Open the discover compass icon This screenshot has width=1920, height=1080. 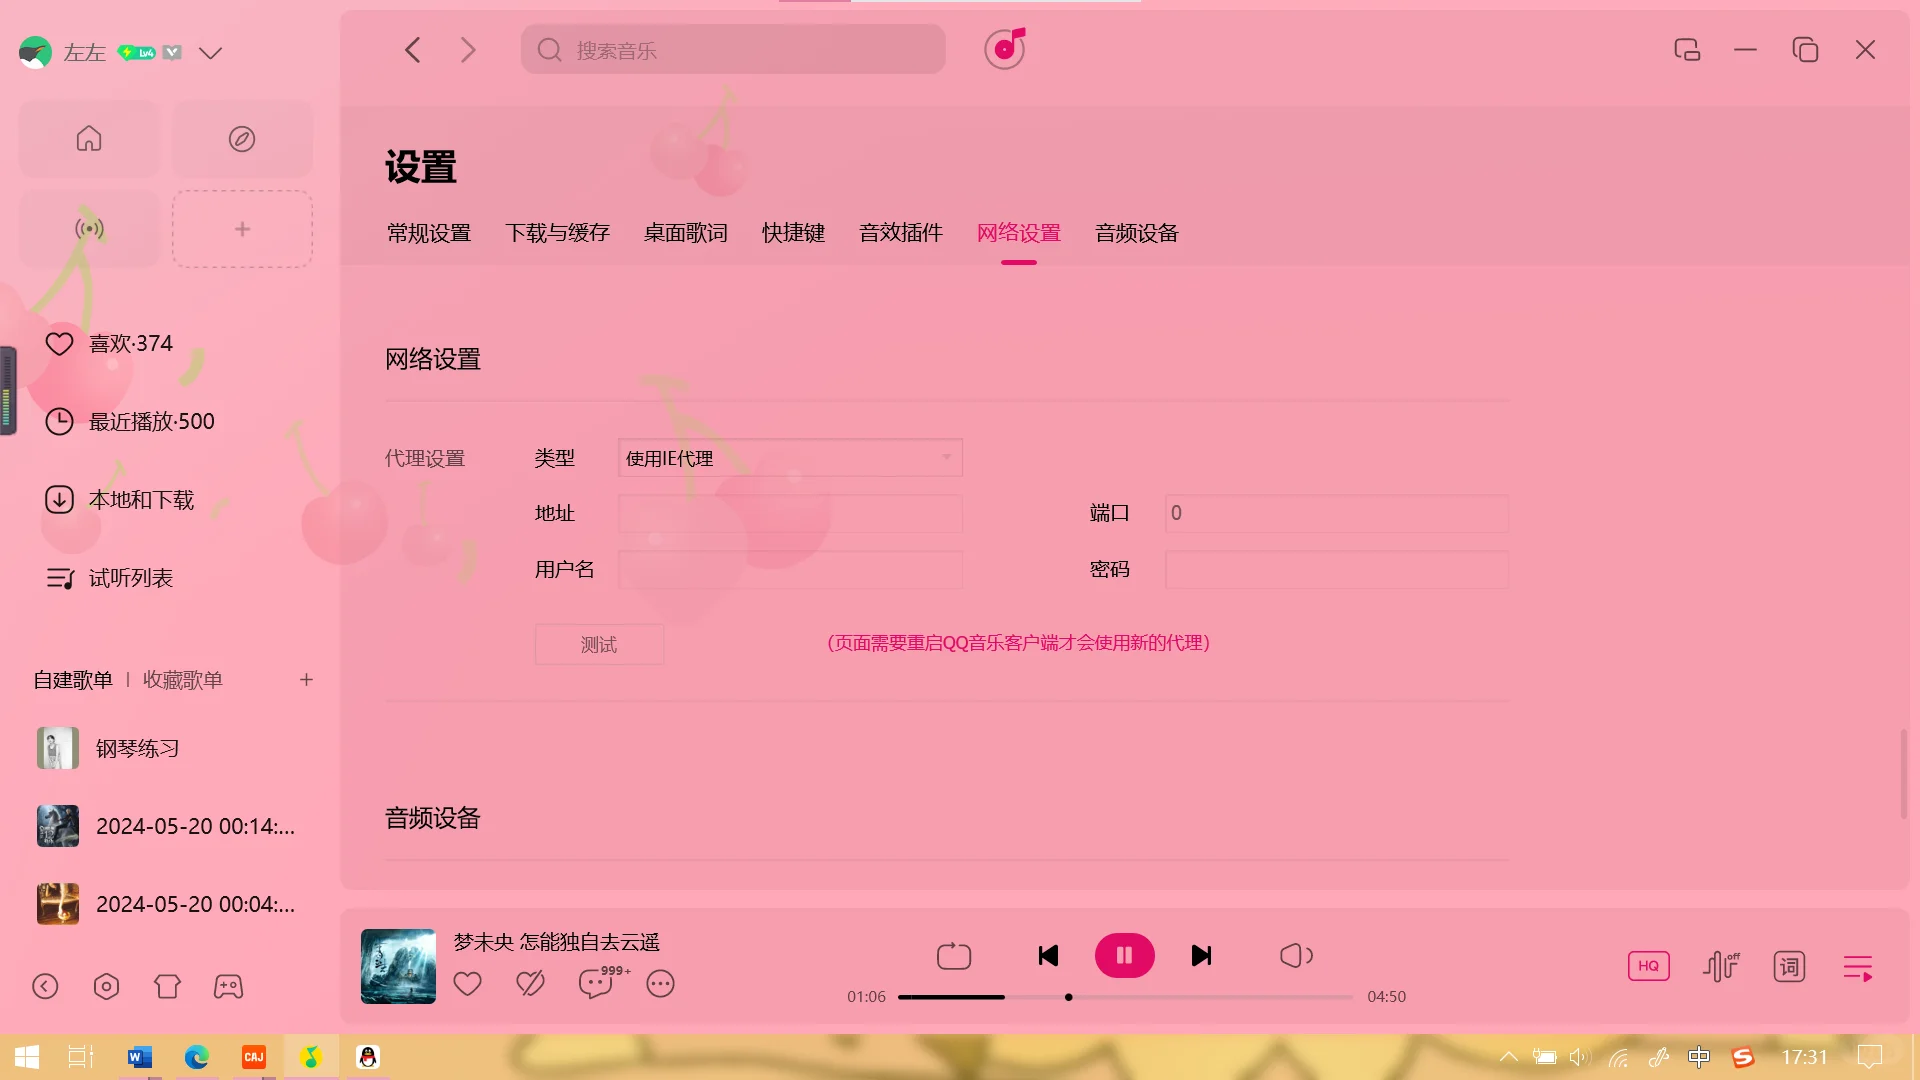point(242,138)
